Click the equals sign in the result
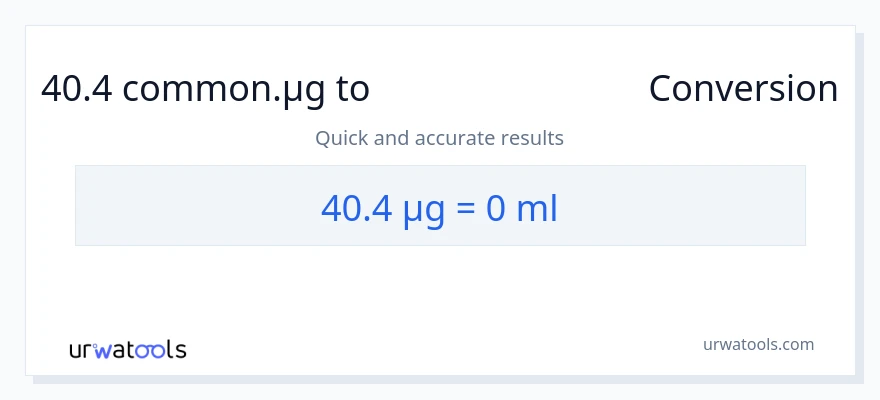 click(x=467, y=208)
